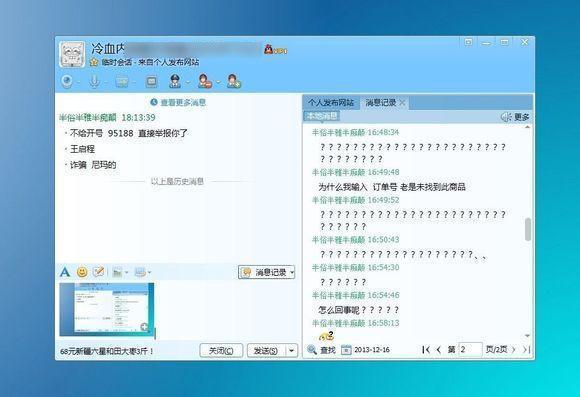Click the message records scrollbar thumb
The width and height of the screenshot is (580, 397).
528,229
